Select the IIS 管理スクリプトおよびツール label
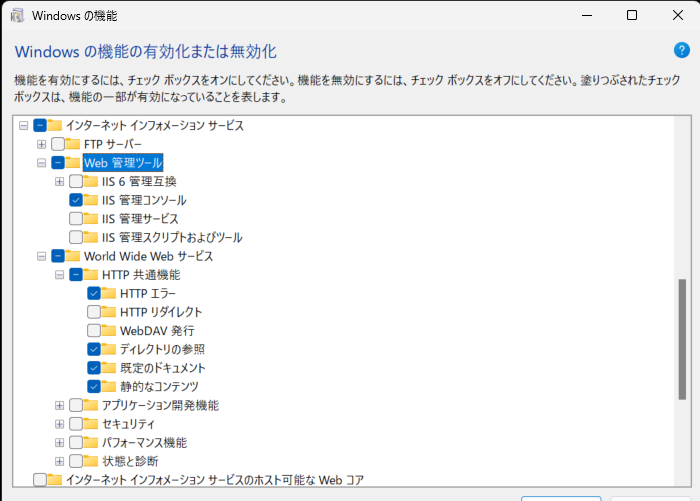Screen dimensions: 700x501 coord(172,237)
